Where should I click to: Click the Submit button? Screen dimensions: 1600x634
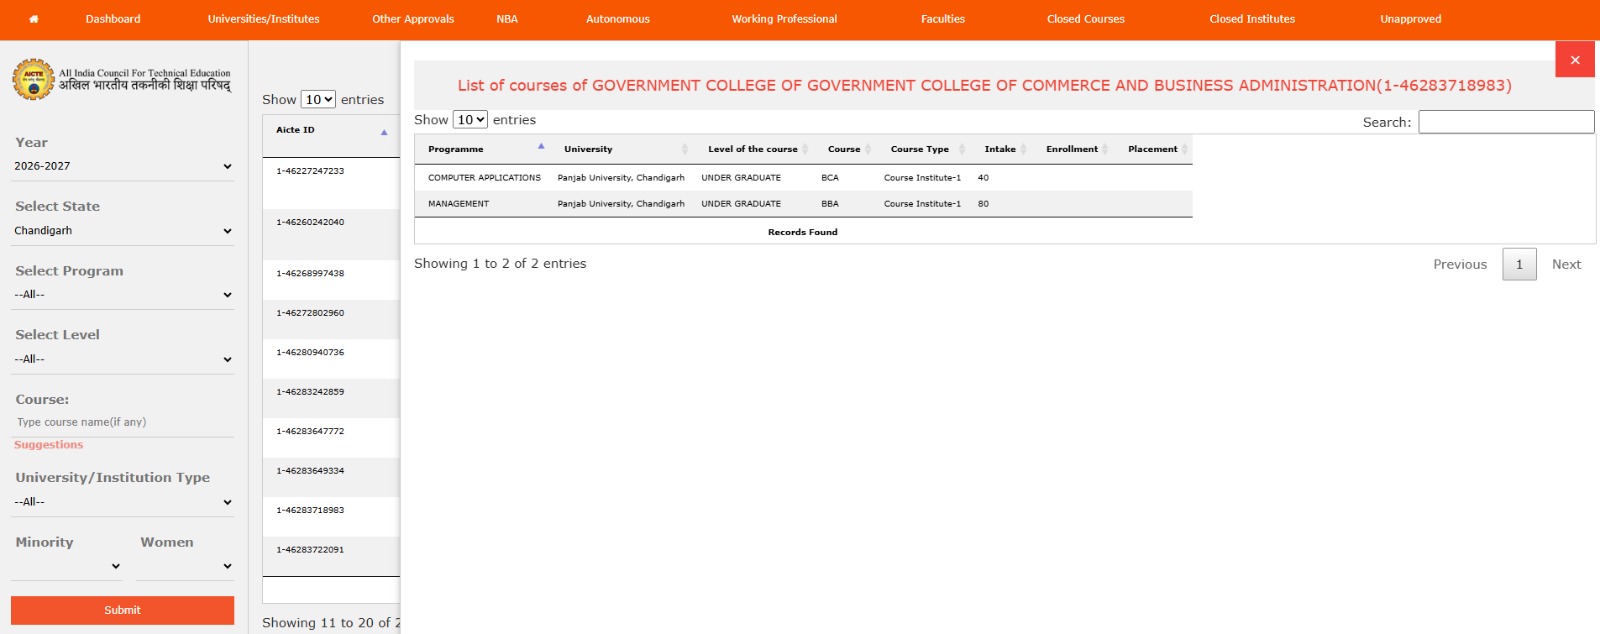pos(123,610)
